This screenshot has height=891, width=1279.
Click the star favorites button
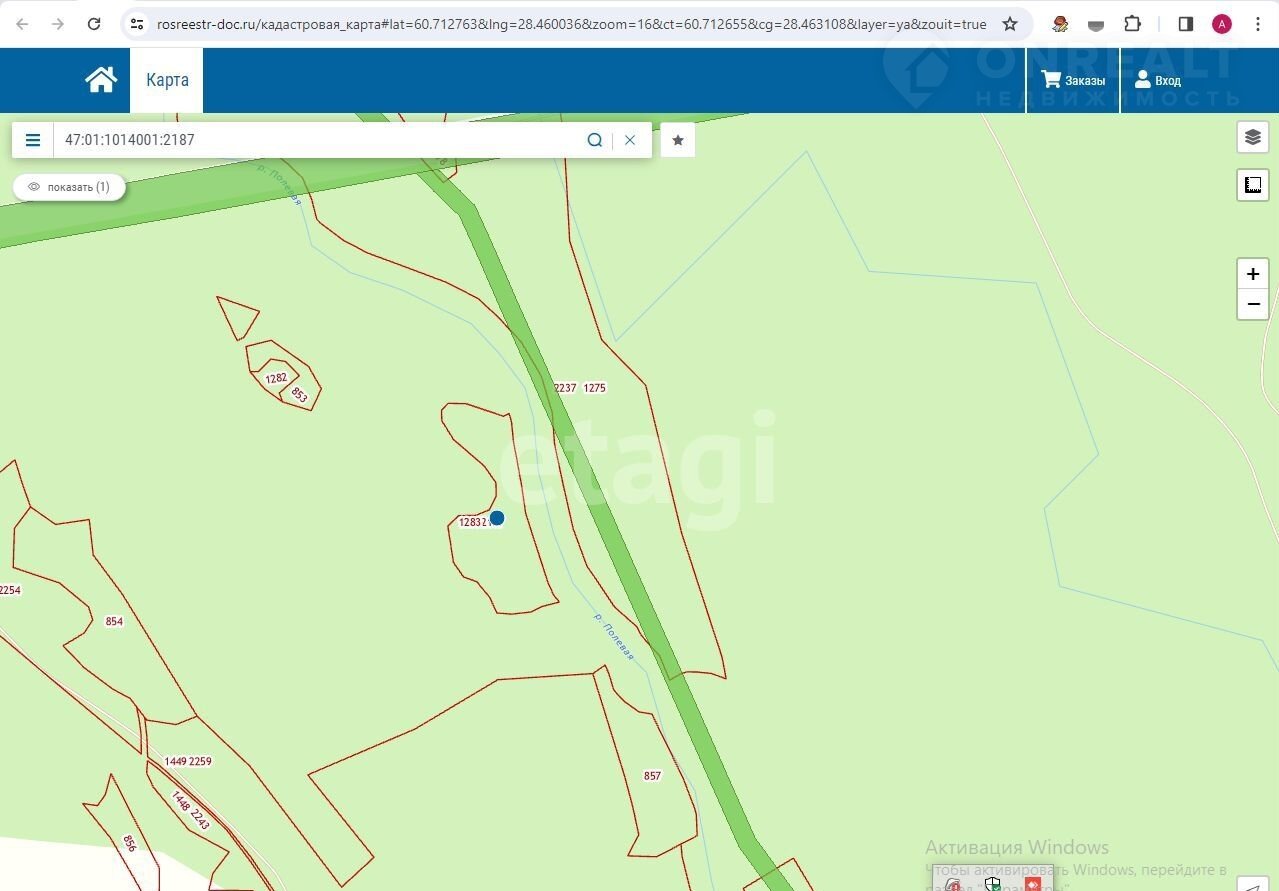click(678, 140)
